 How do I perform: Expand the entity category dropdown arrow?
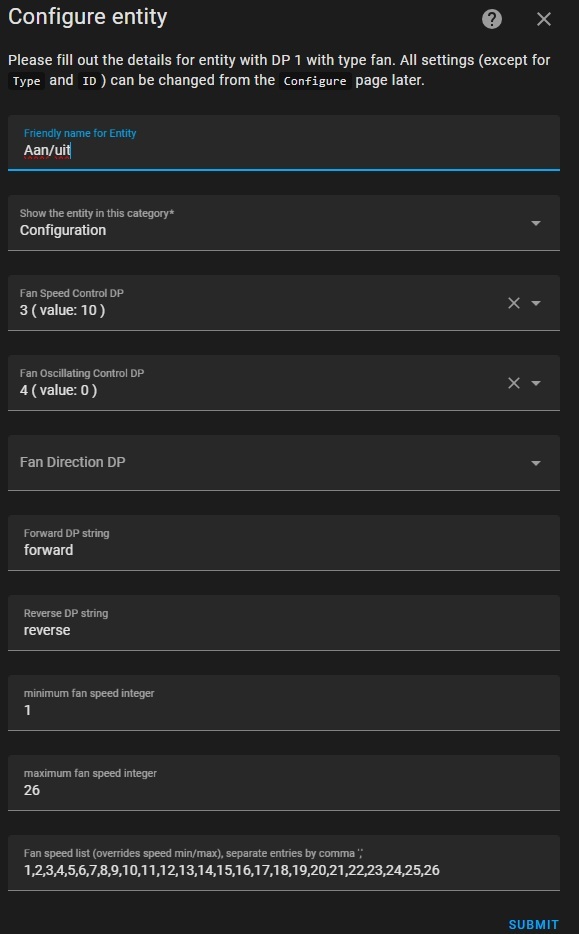(536, 223)
